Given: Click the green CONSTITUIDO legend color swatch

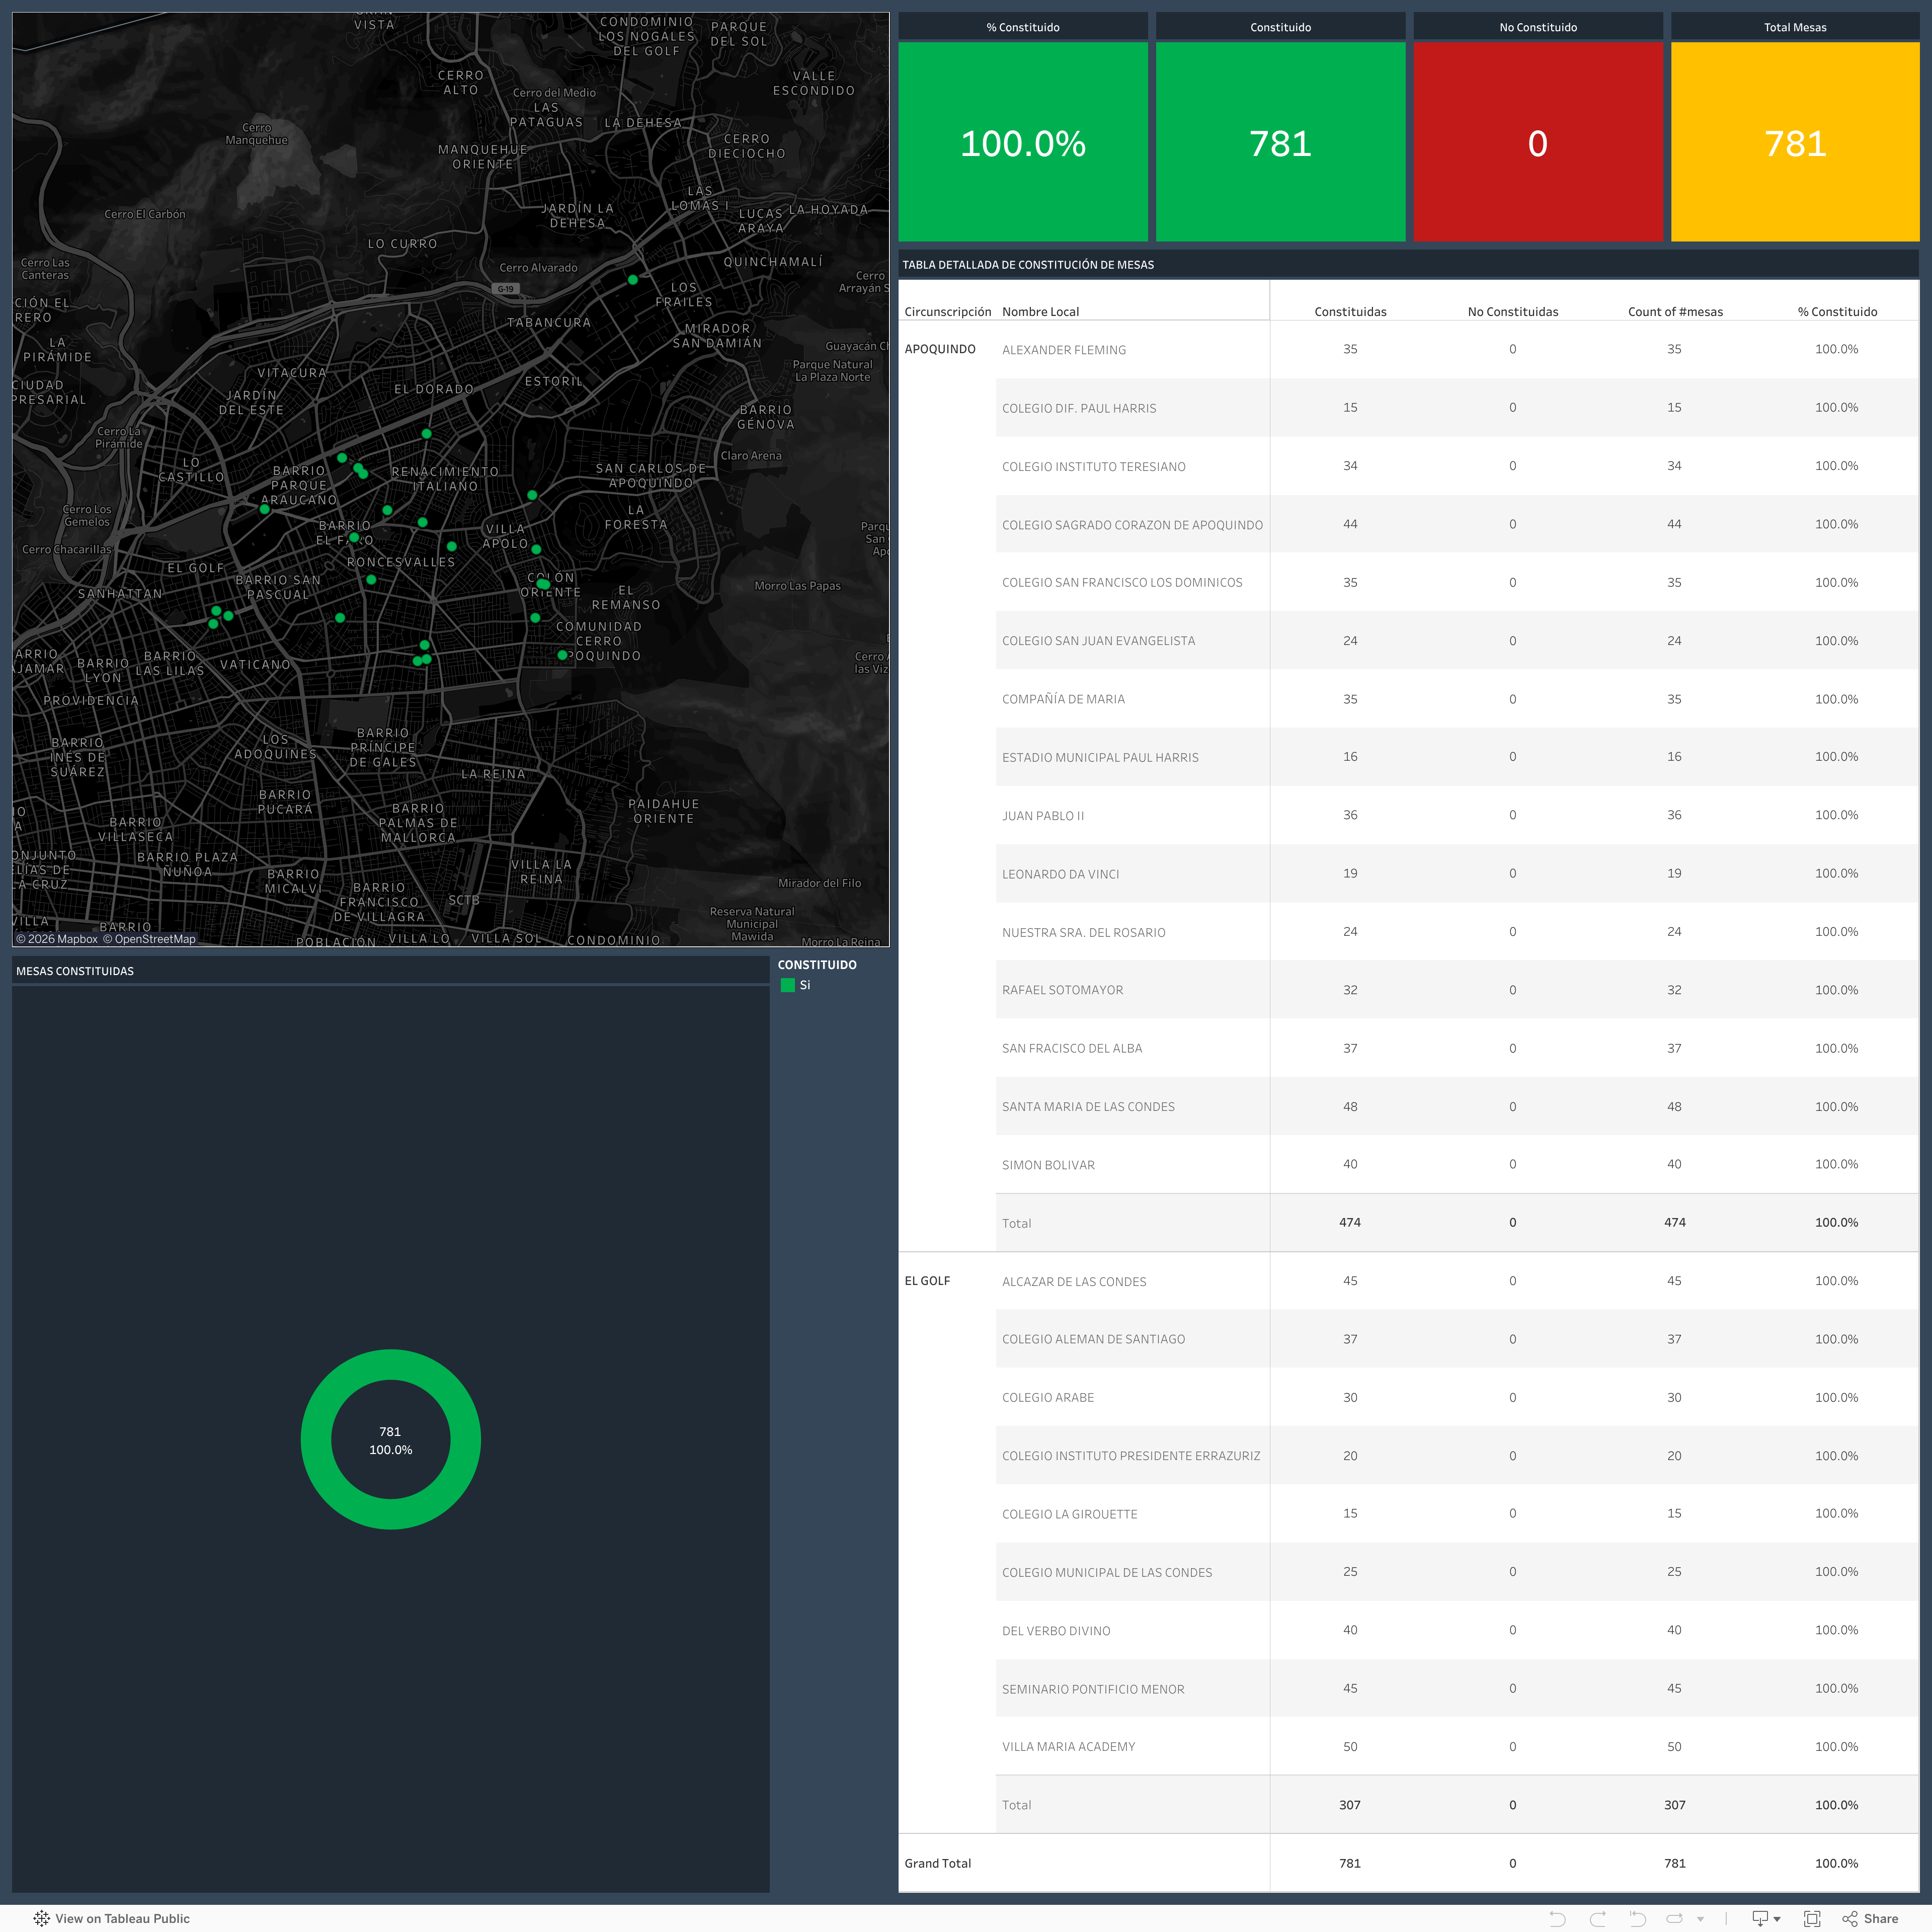Looking at the screenshot, I should [789, 985].
